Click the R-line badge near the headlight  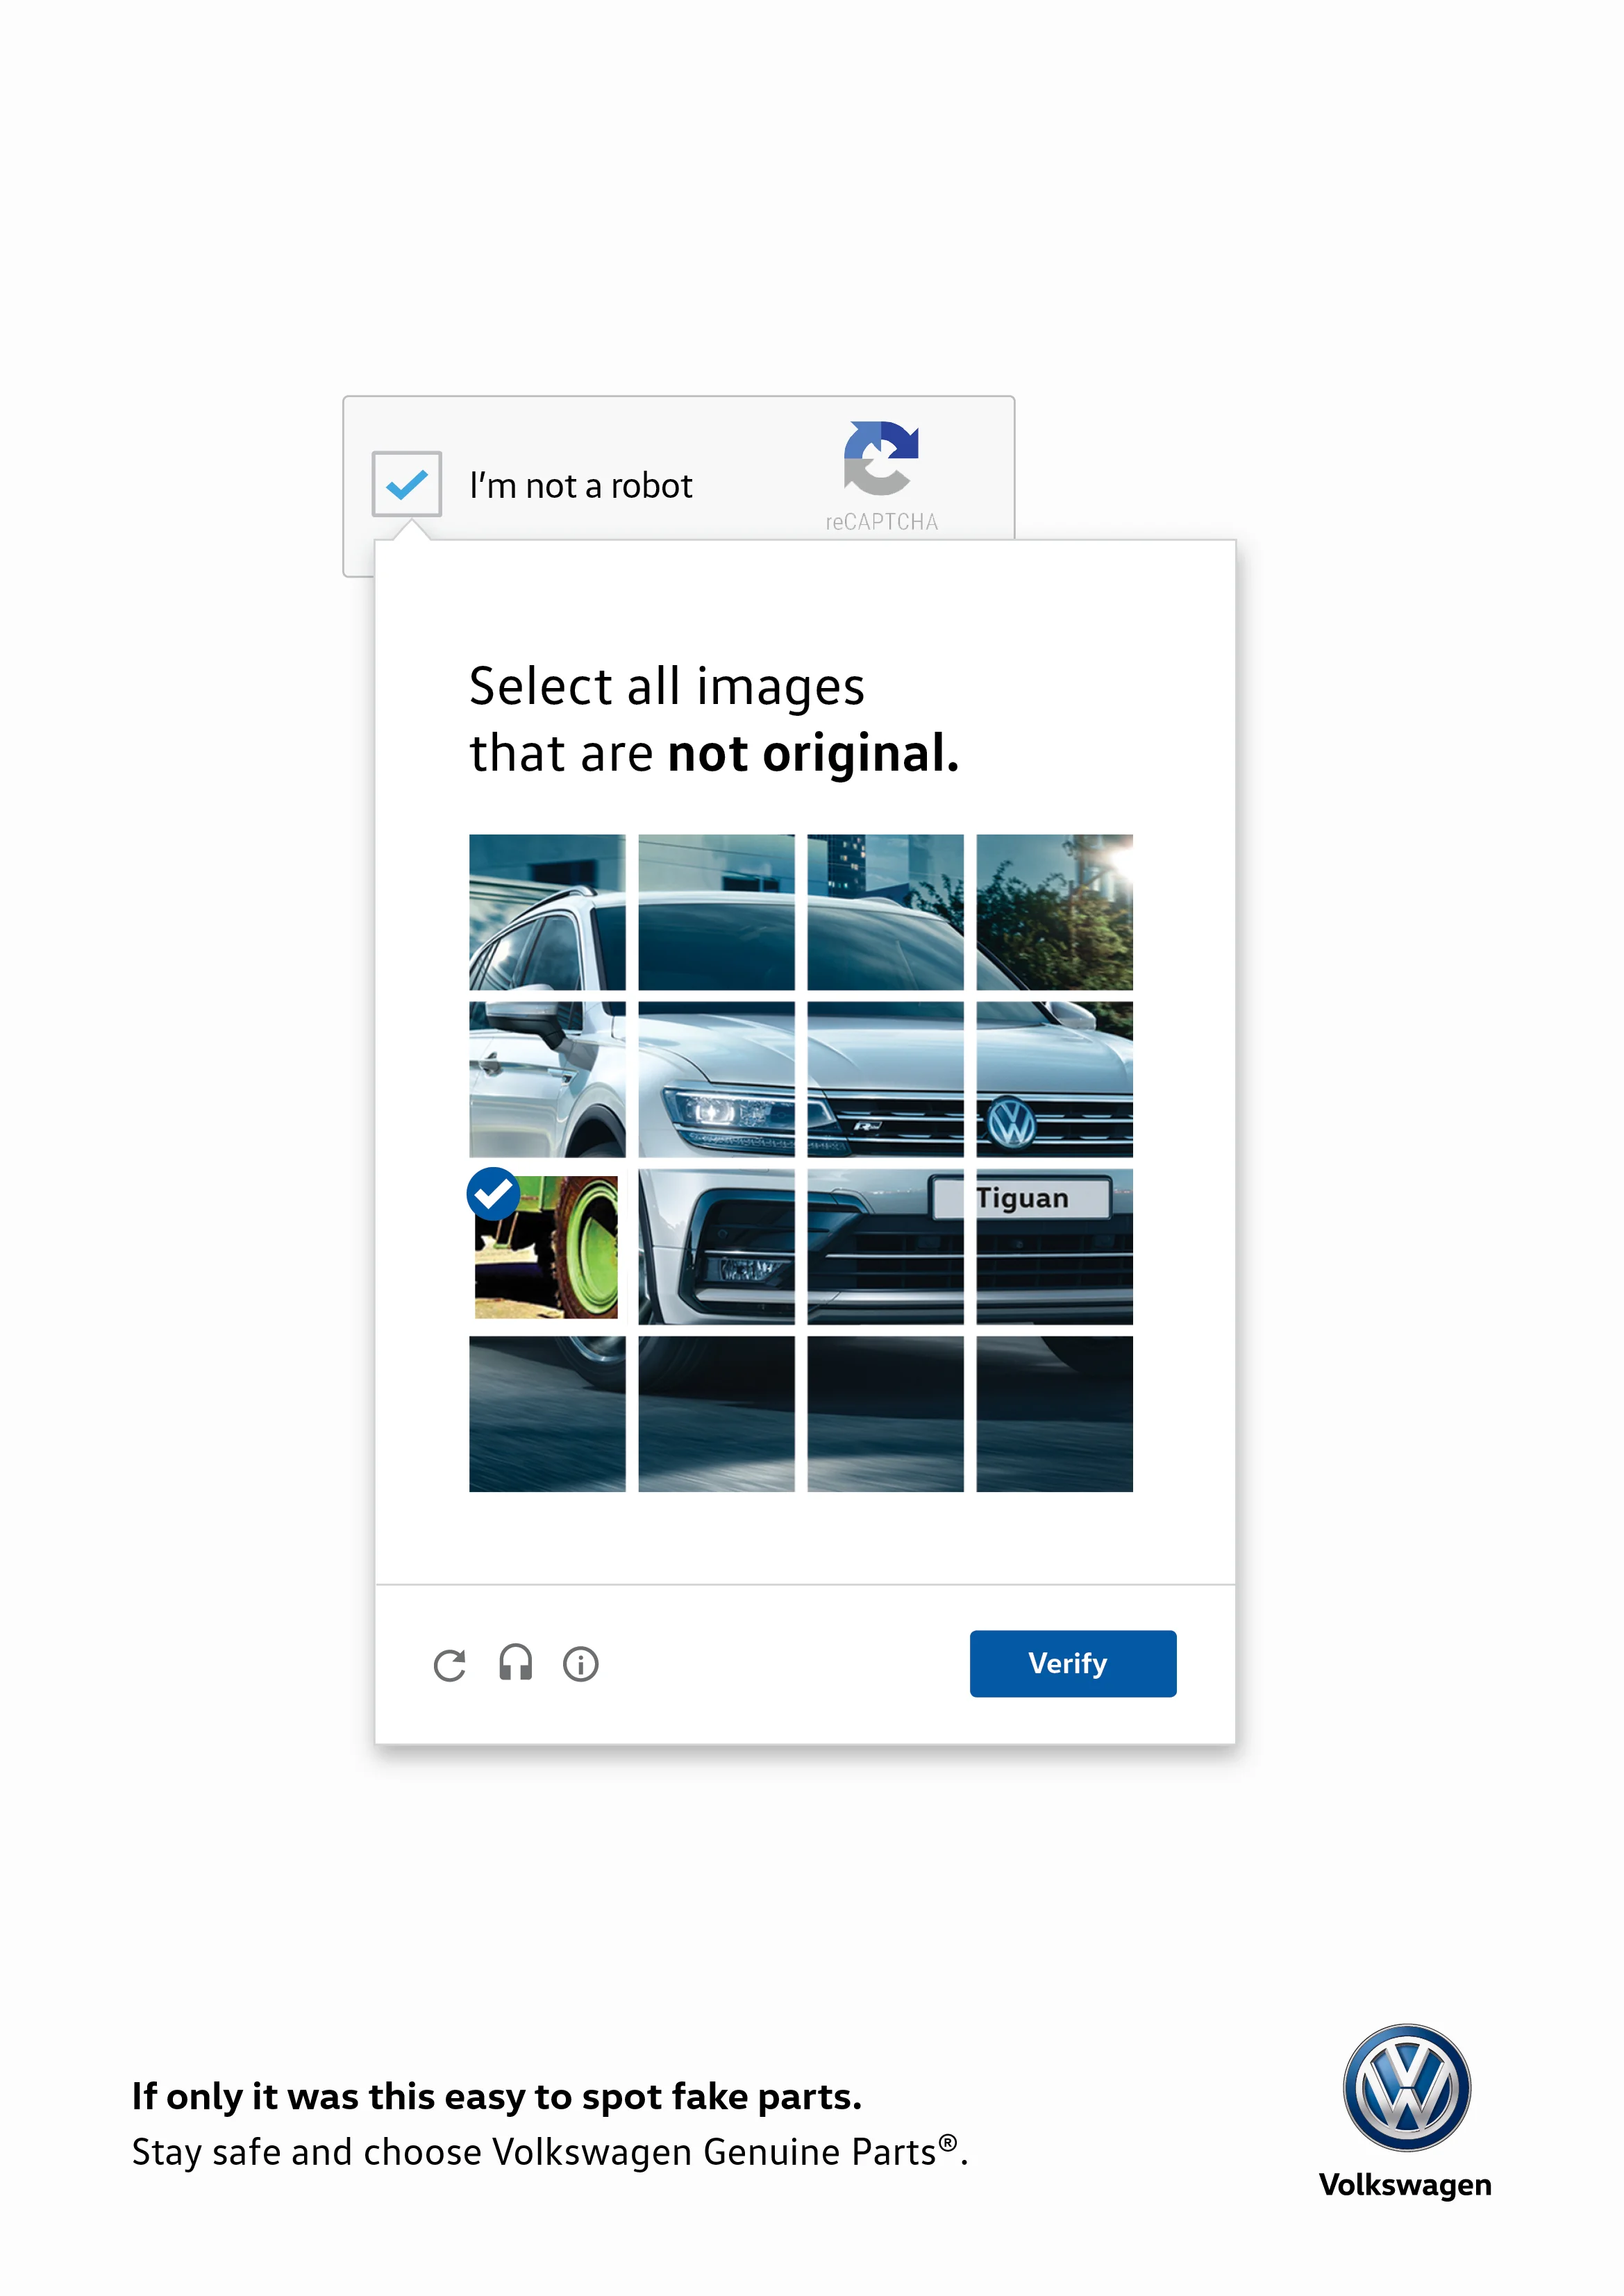point(866,1126)
